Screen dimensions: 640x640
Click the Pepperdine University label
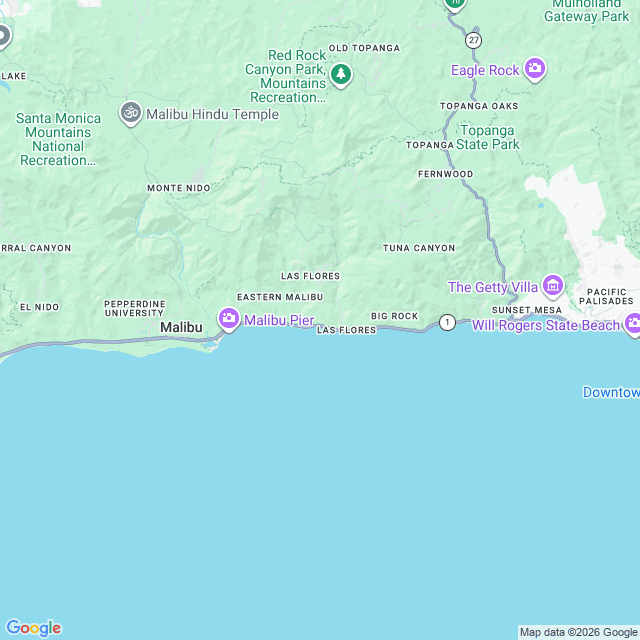coord(135,309)
